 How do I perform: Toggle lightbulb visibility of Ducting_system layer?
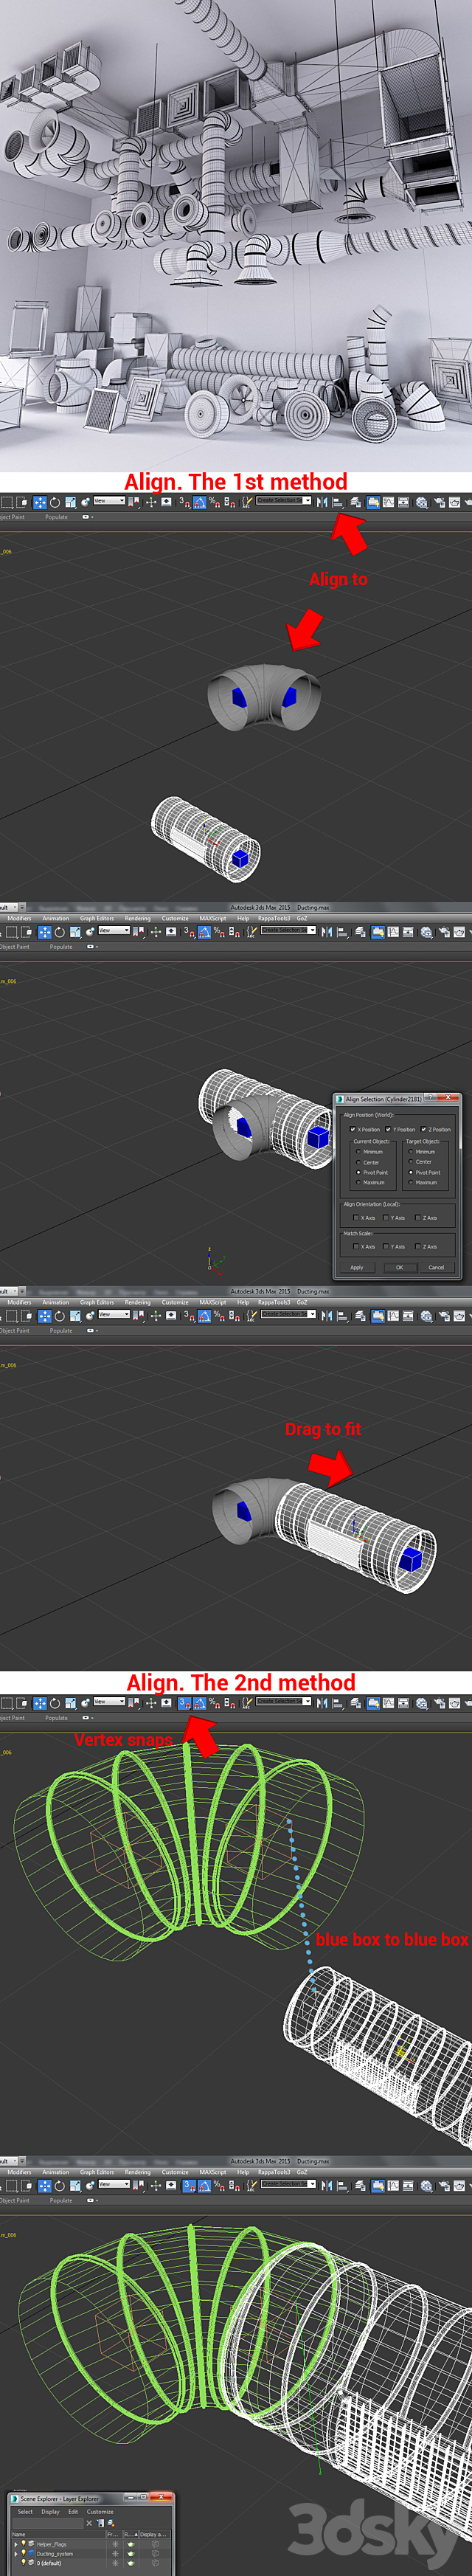(23, 2553)
